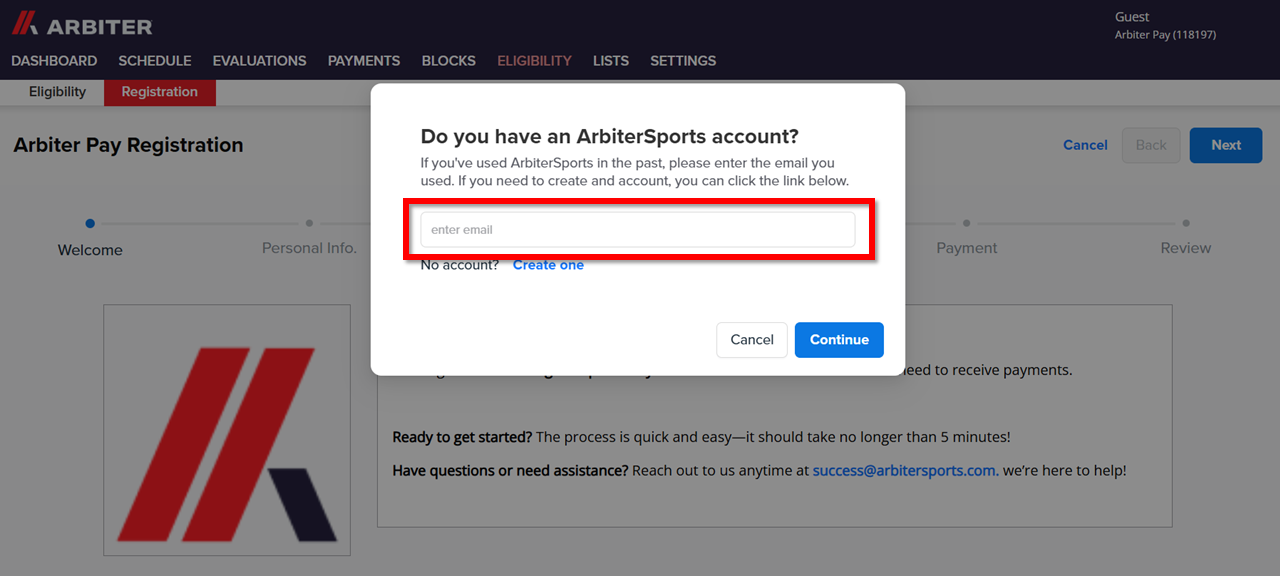Screen dimensions: 1280x576
Task: Click the Cancel link beside Back
Action: click(x=1085, y=145)
